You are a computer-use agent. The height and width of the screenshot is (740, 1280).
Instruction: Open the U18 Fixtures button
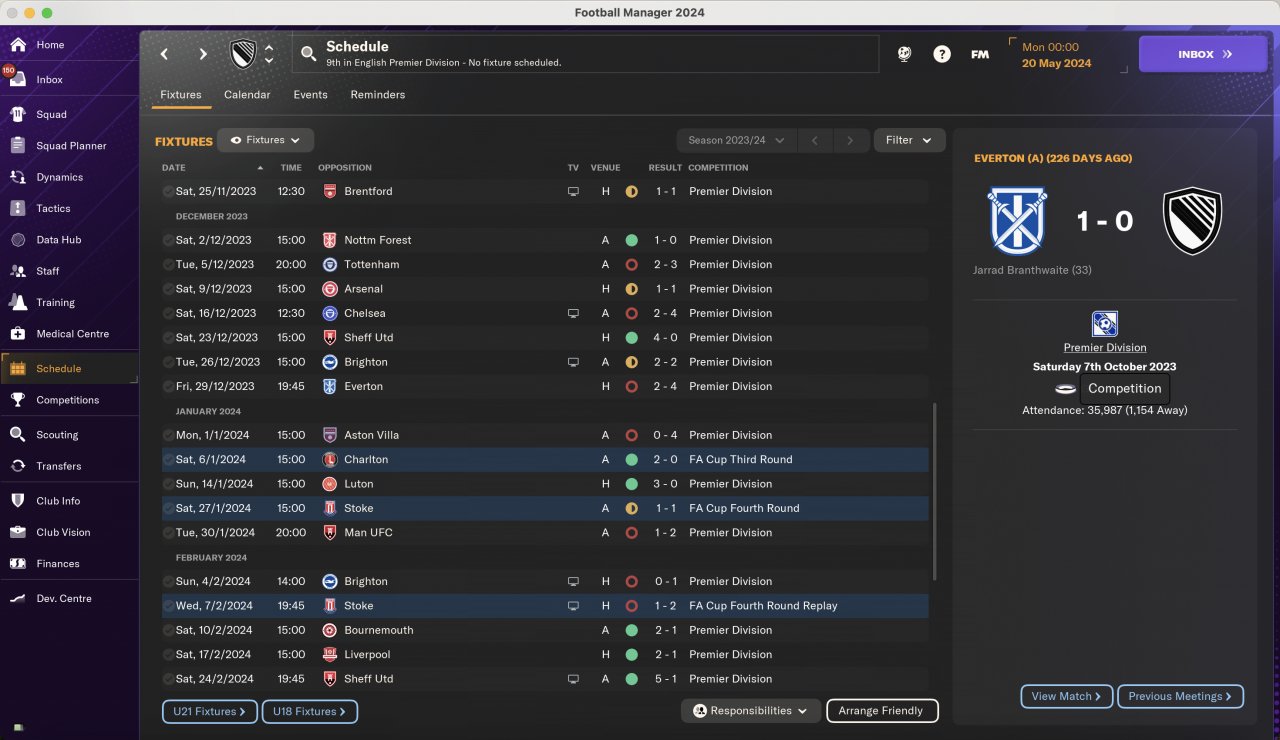[x=309, y=711]
